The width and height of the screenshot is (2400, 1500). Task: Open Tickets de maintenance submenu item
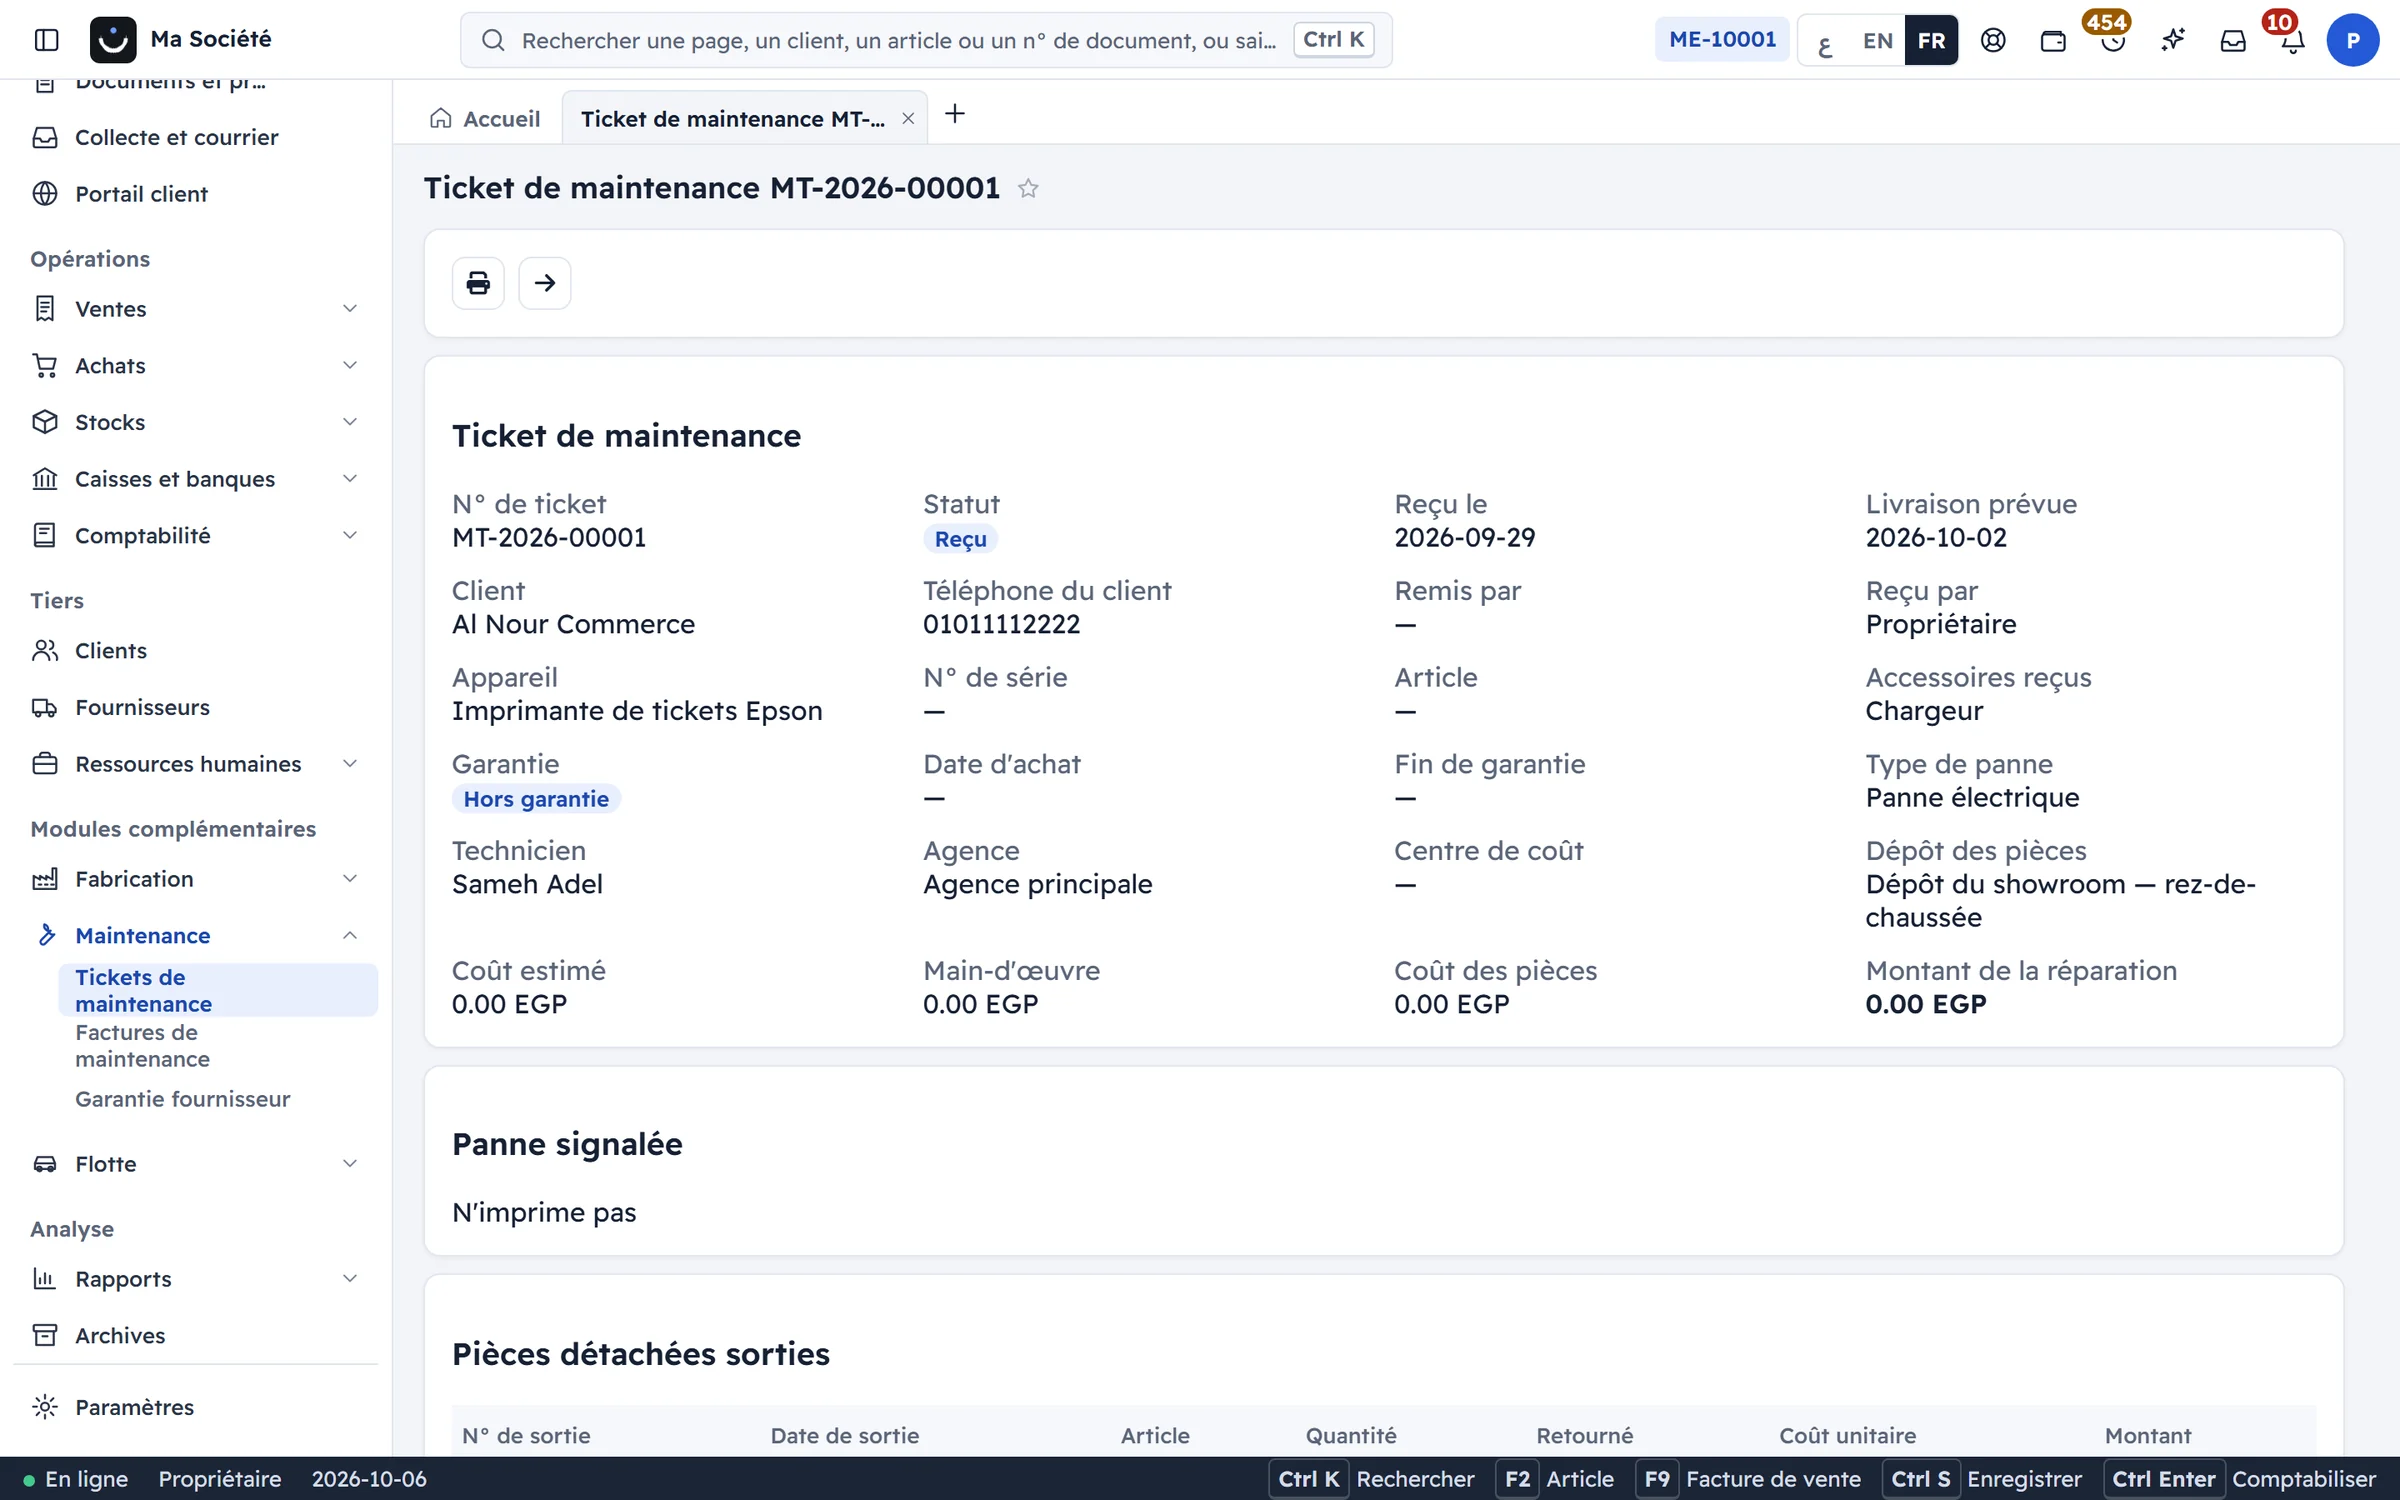pos(218,990)
